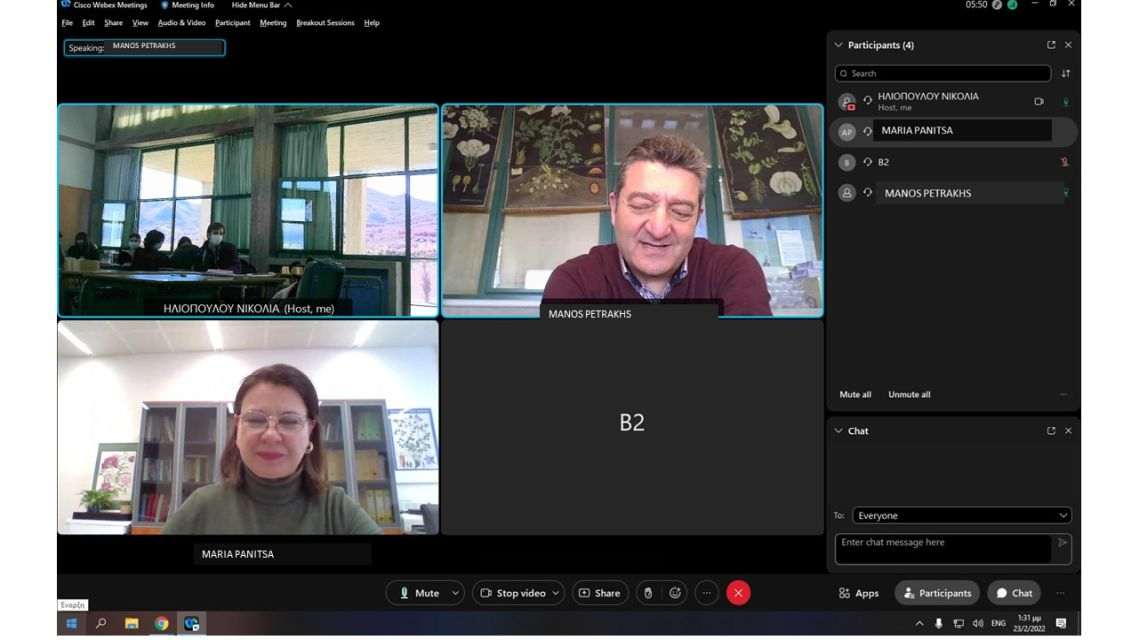Viewport: 1138px width, 640px height.
Task: Select B2 in participants list
Action: click(952, 163)
